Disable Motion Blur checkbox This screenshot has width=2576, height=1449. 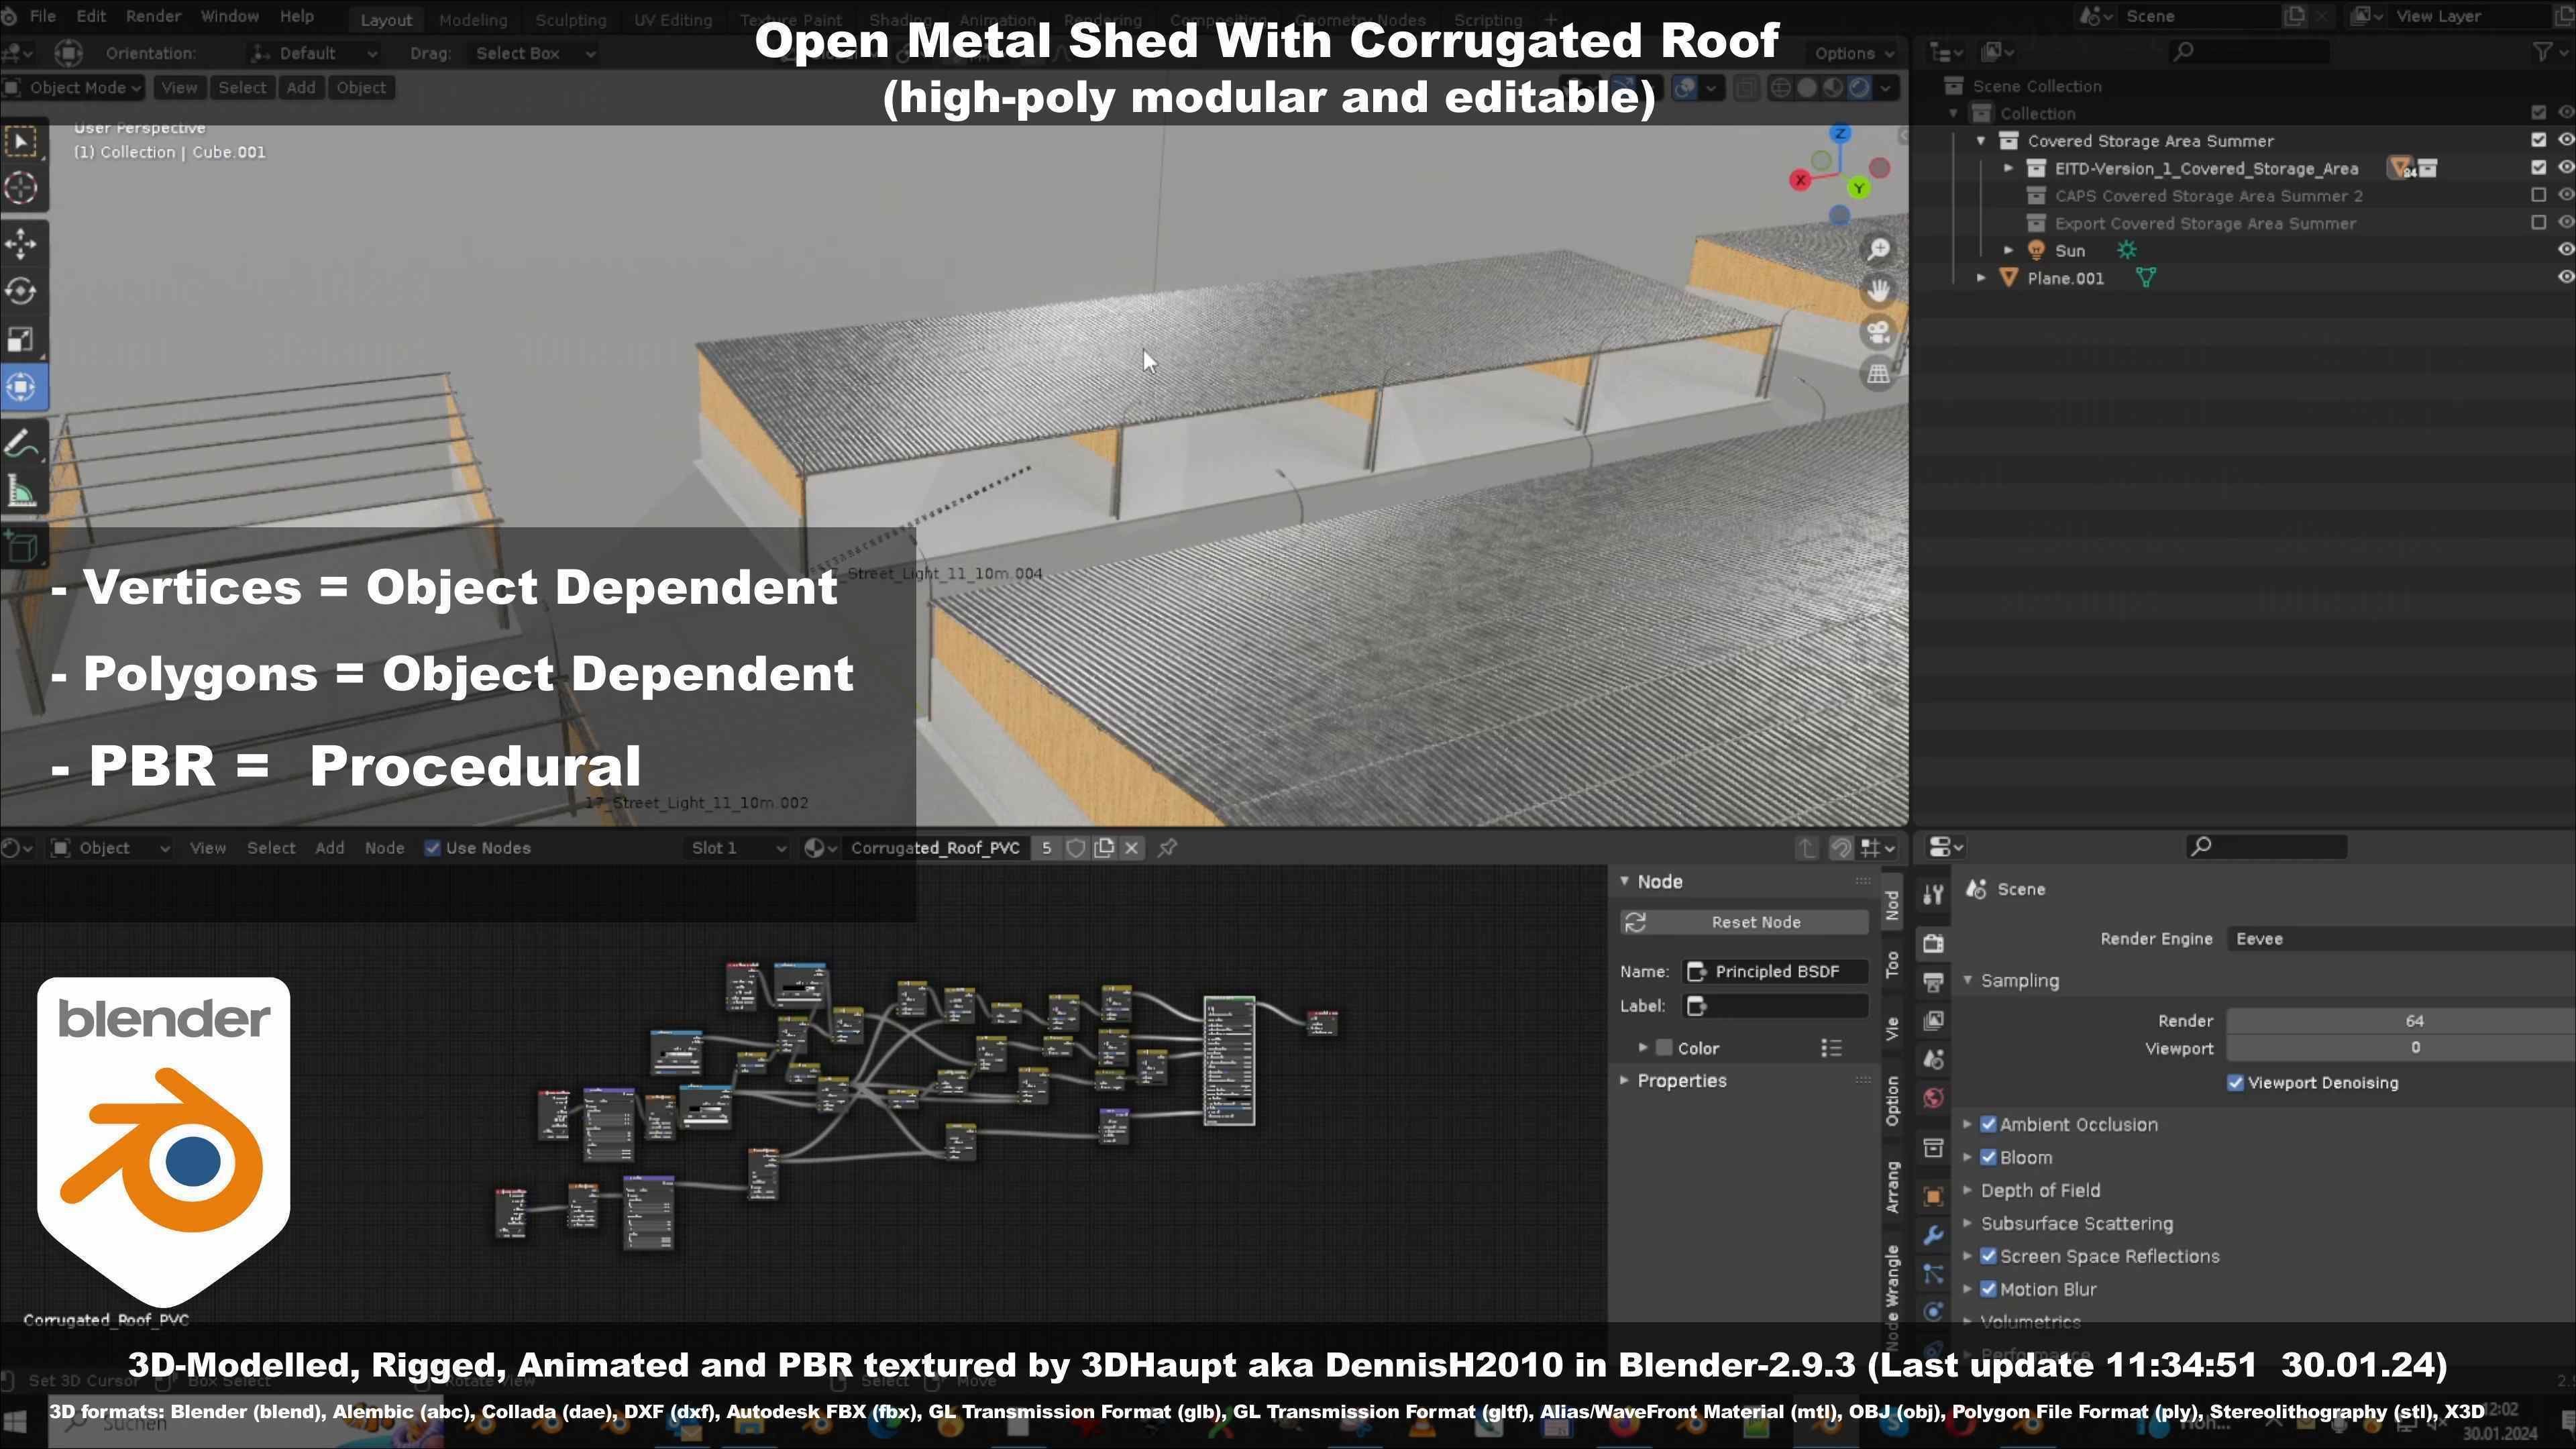point(1988,1290)
